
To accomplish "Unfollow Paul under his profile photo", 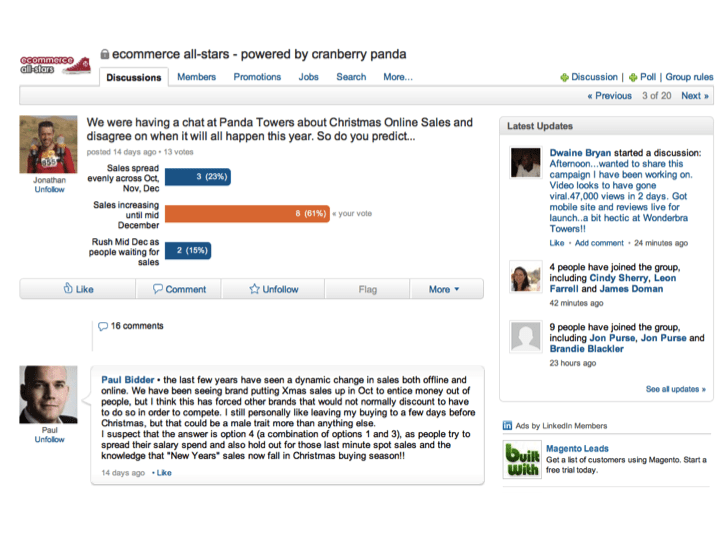I will point(49,439).
